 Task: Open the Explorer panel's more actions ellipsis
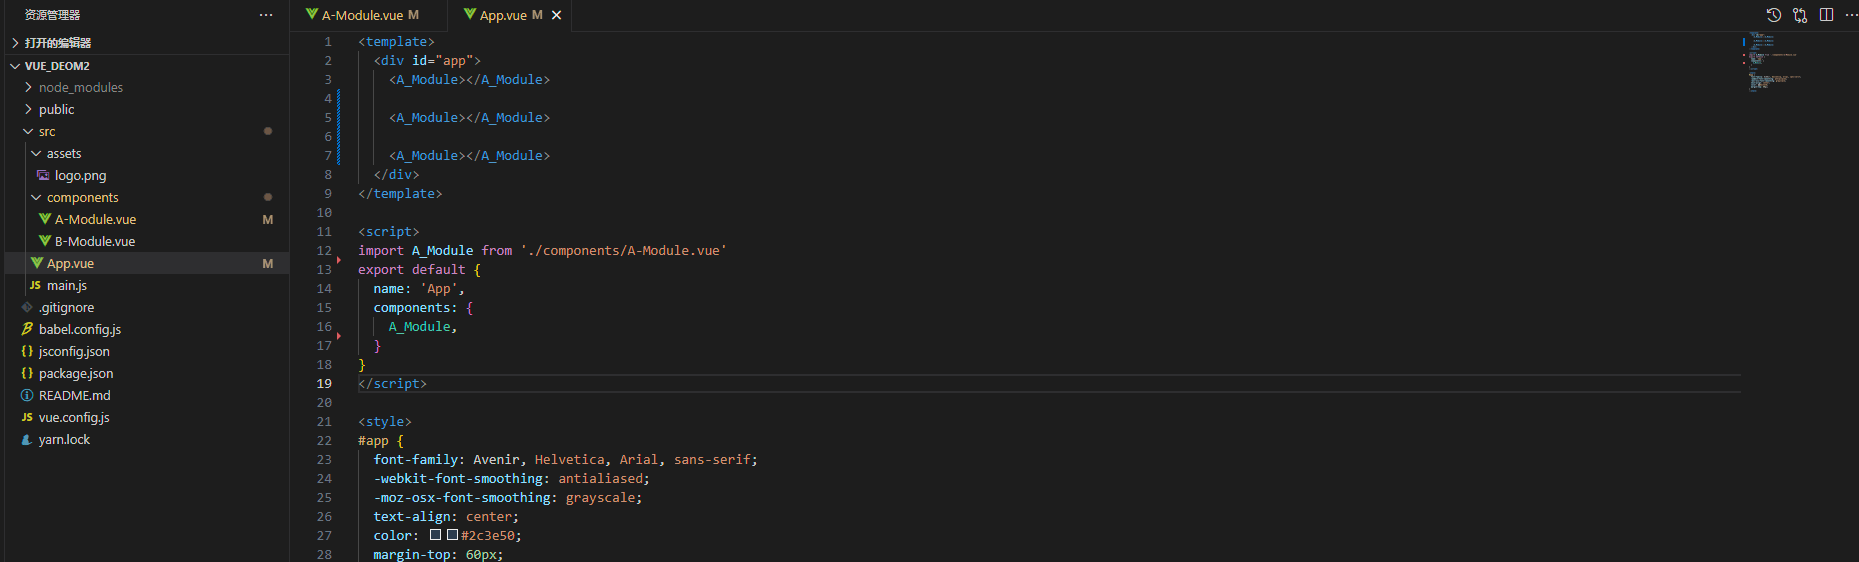pos(265,15)
